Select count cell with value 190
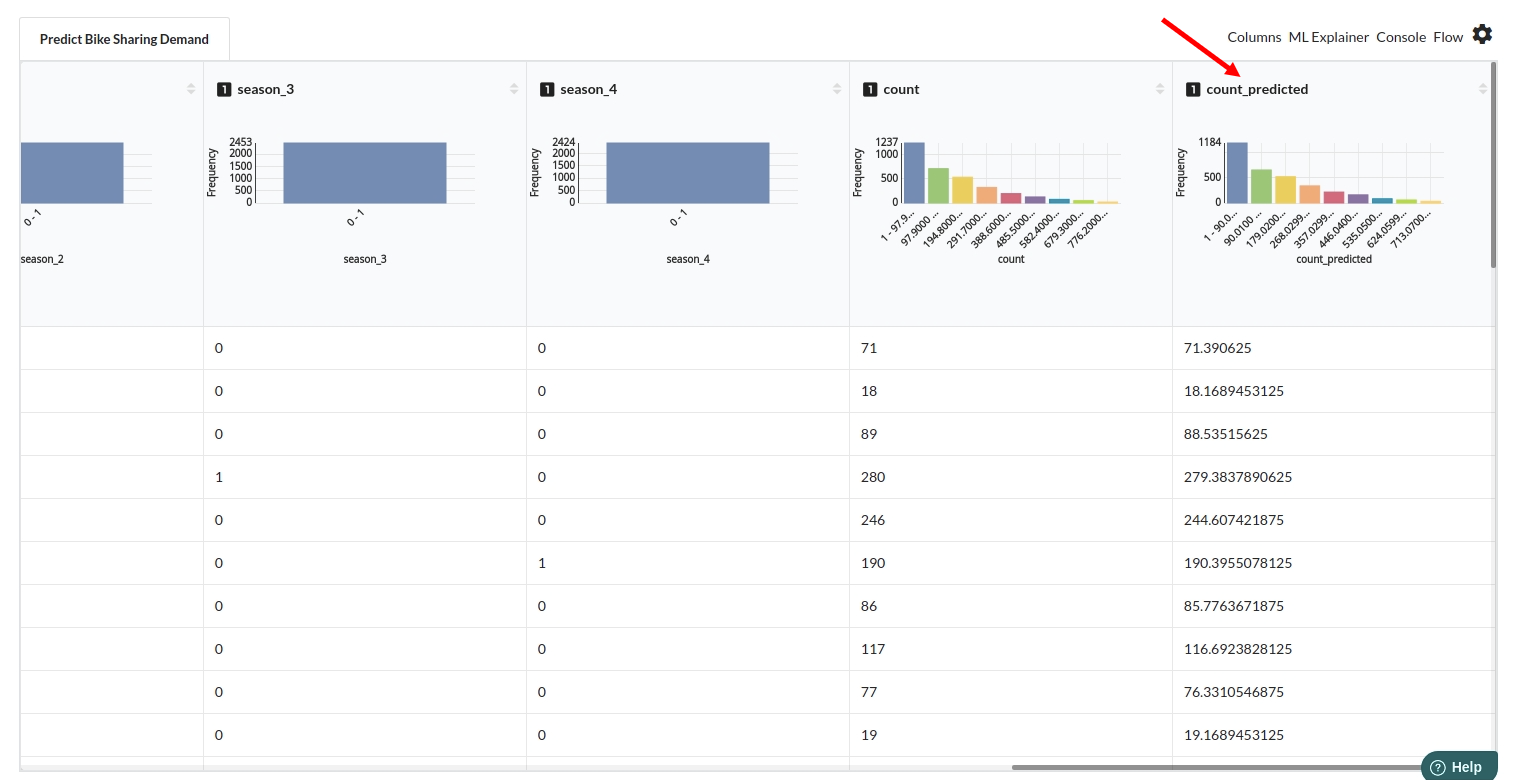 tap(1011, 563)
